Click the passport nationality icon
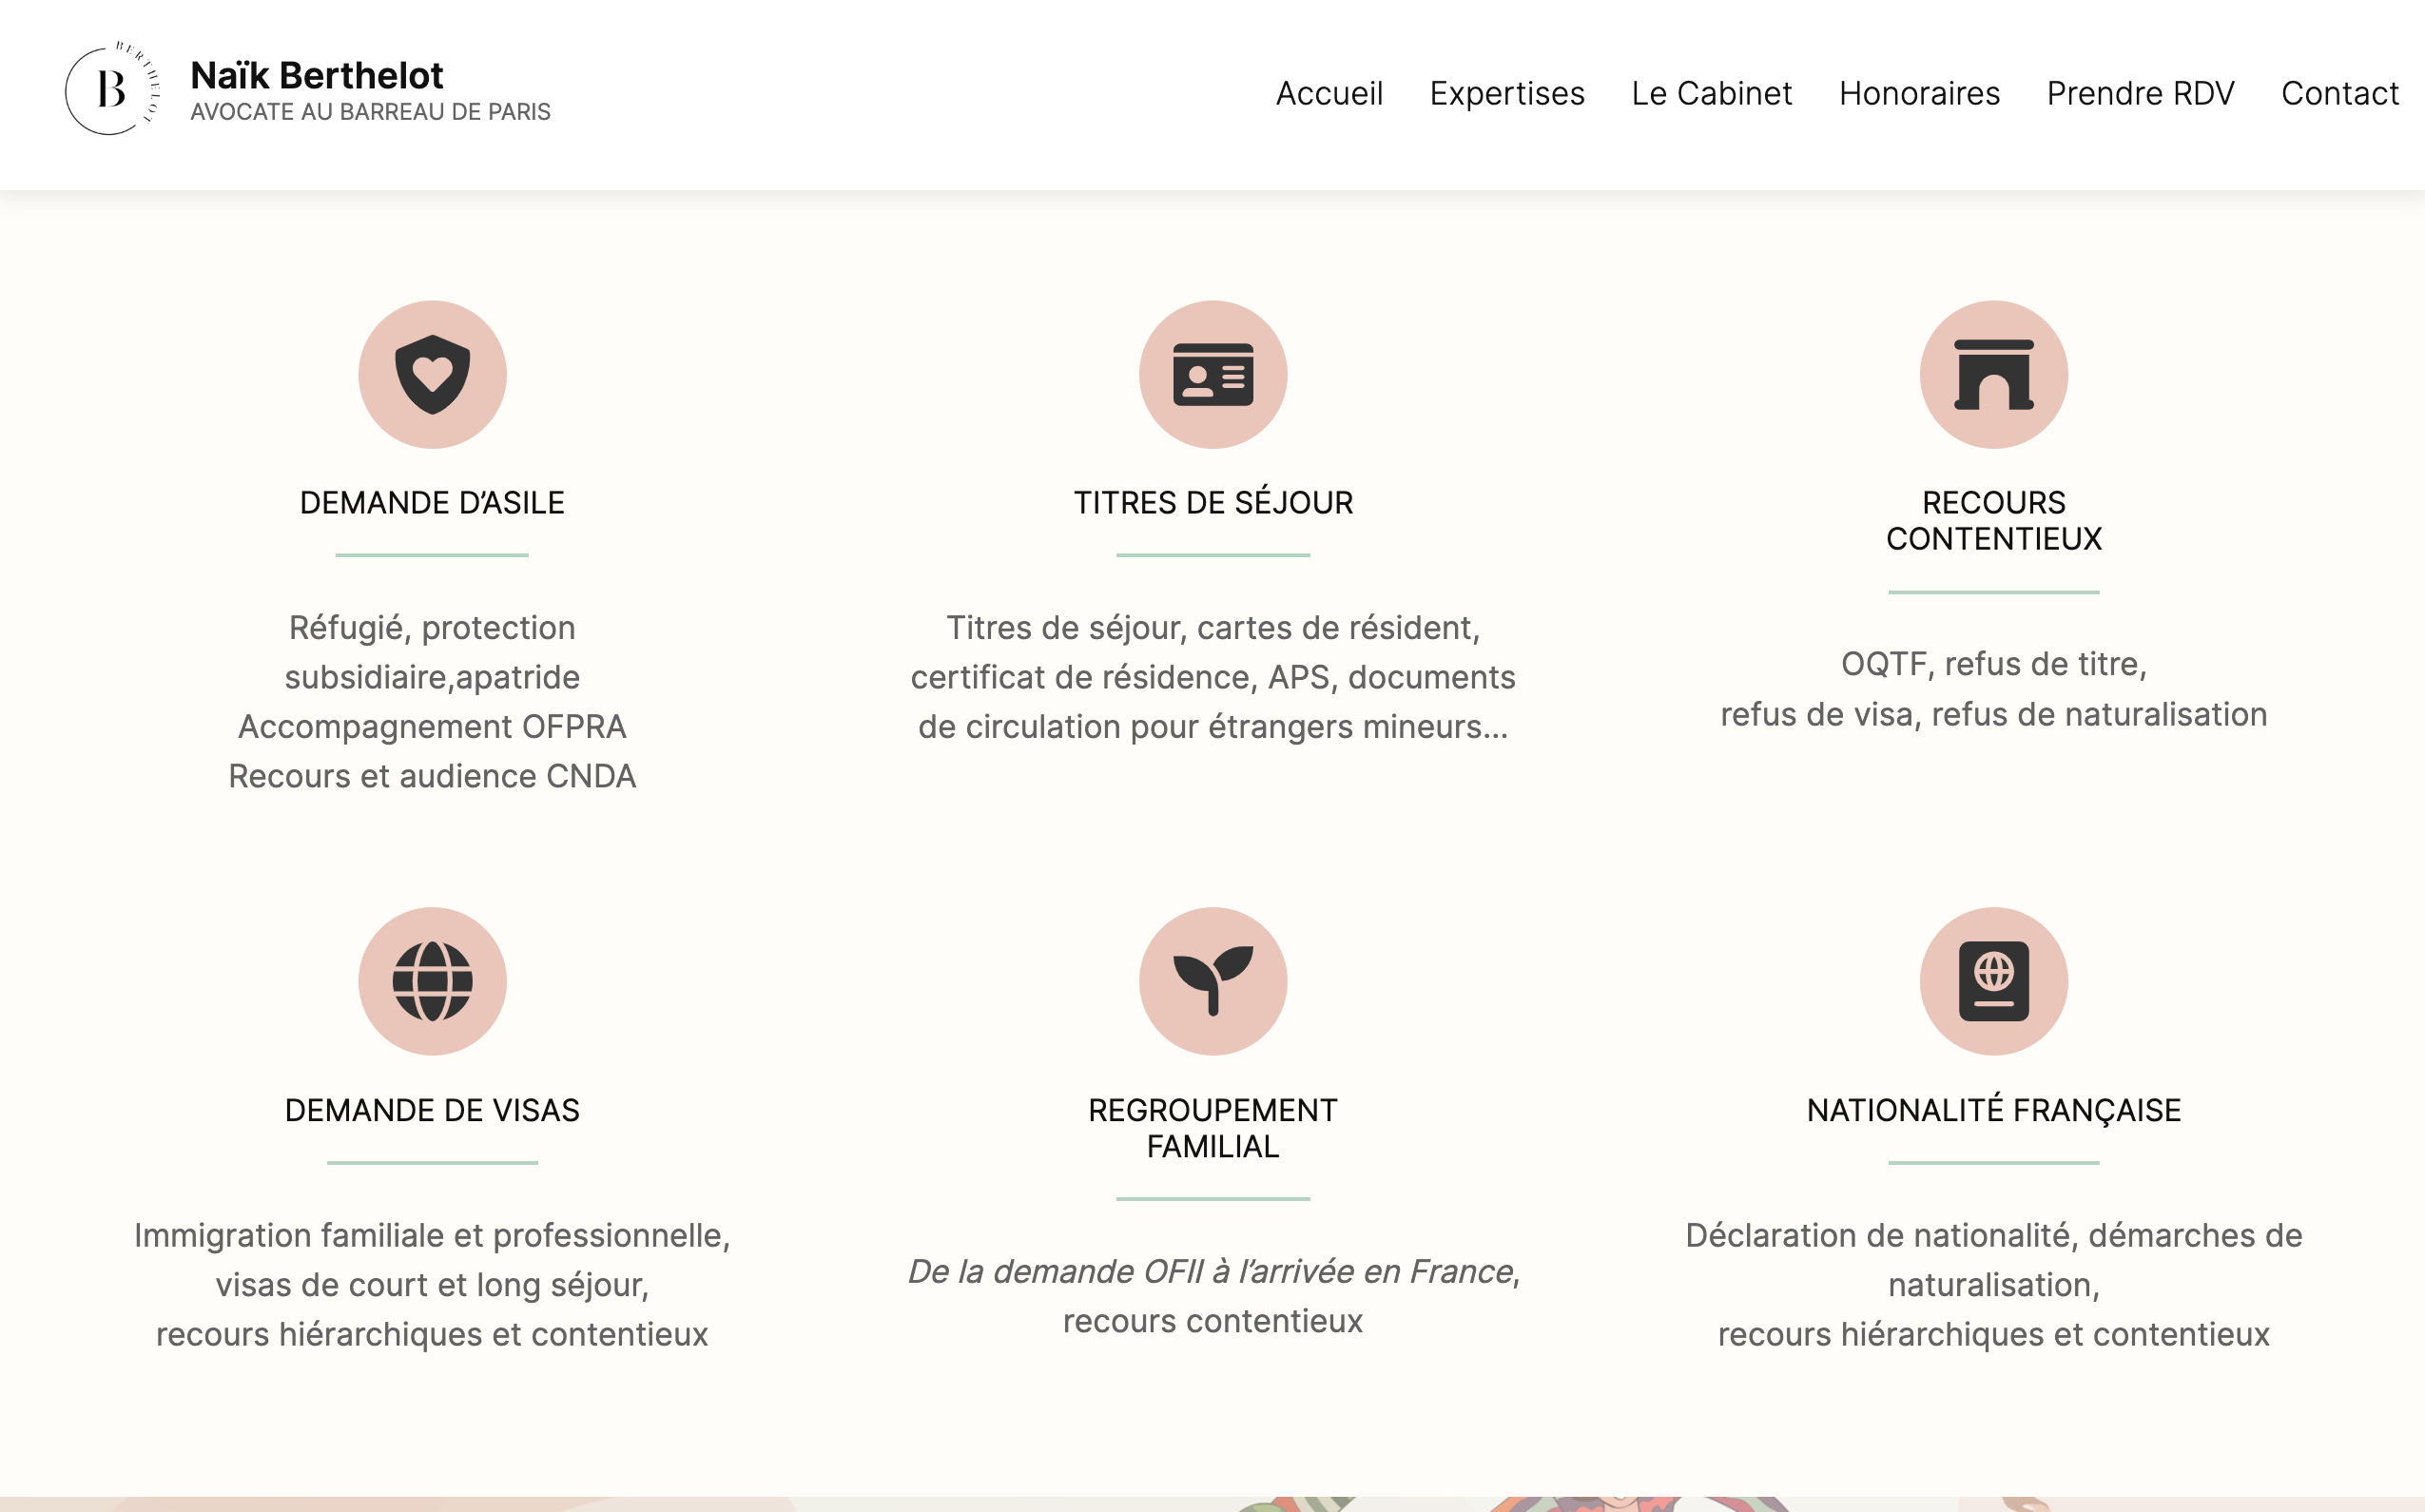2425x1512 pixels. [x=1993, y=981]
